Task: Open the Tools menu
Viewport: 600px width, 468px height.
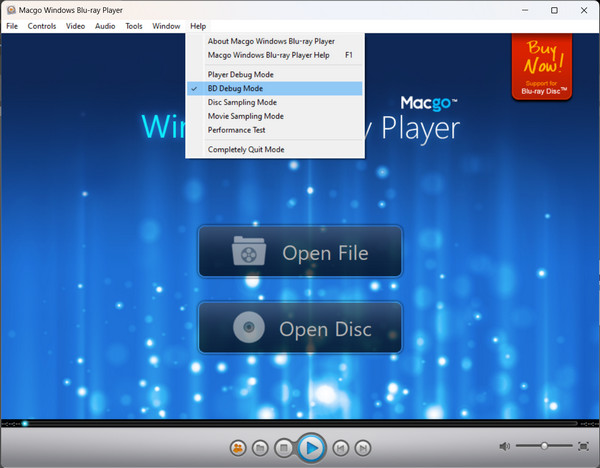Action: pyautogui.click(x=134, y=26)
